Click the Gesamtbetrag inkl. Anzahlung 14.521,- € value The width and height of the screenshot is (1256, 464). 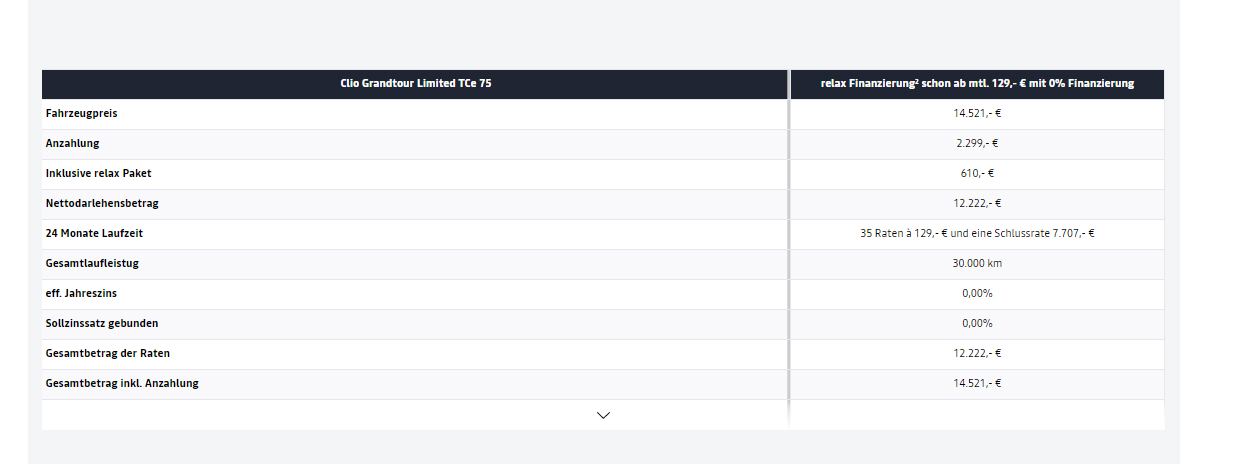pyautogui.click(x=977, y=384)
